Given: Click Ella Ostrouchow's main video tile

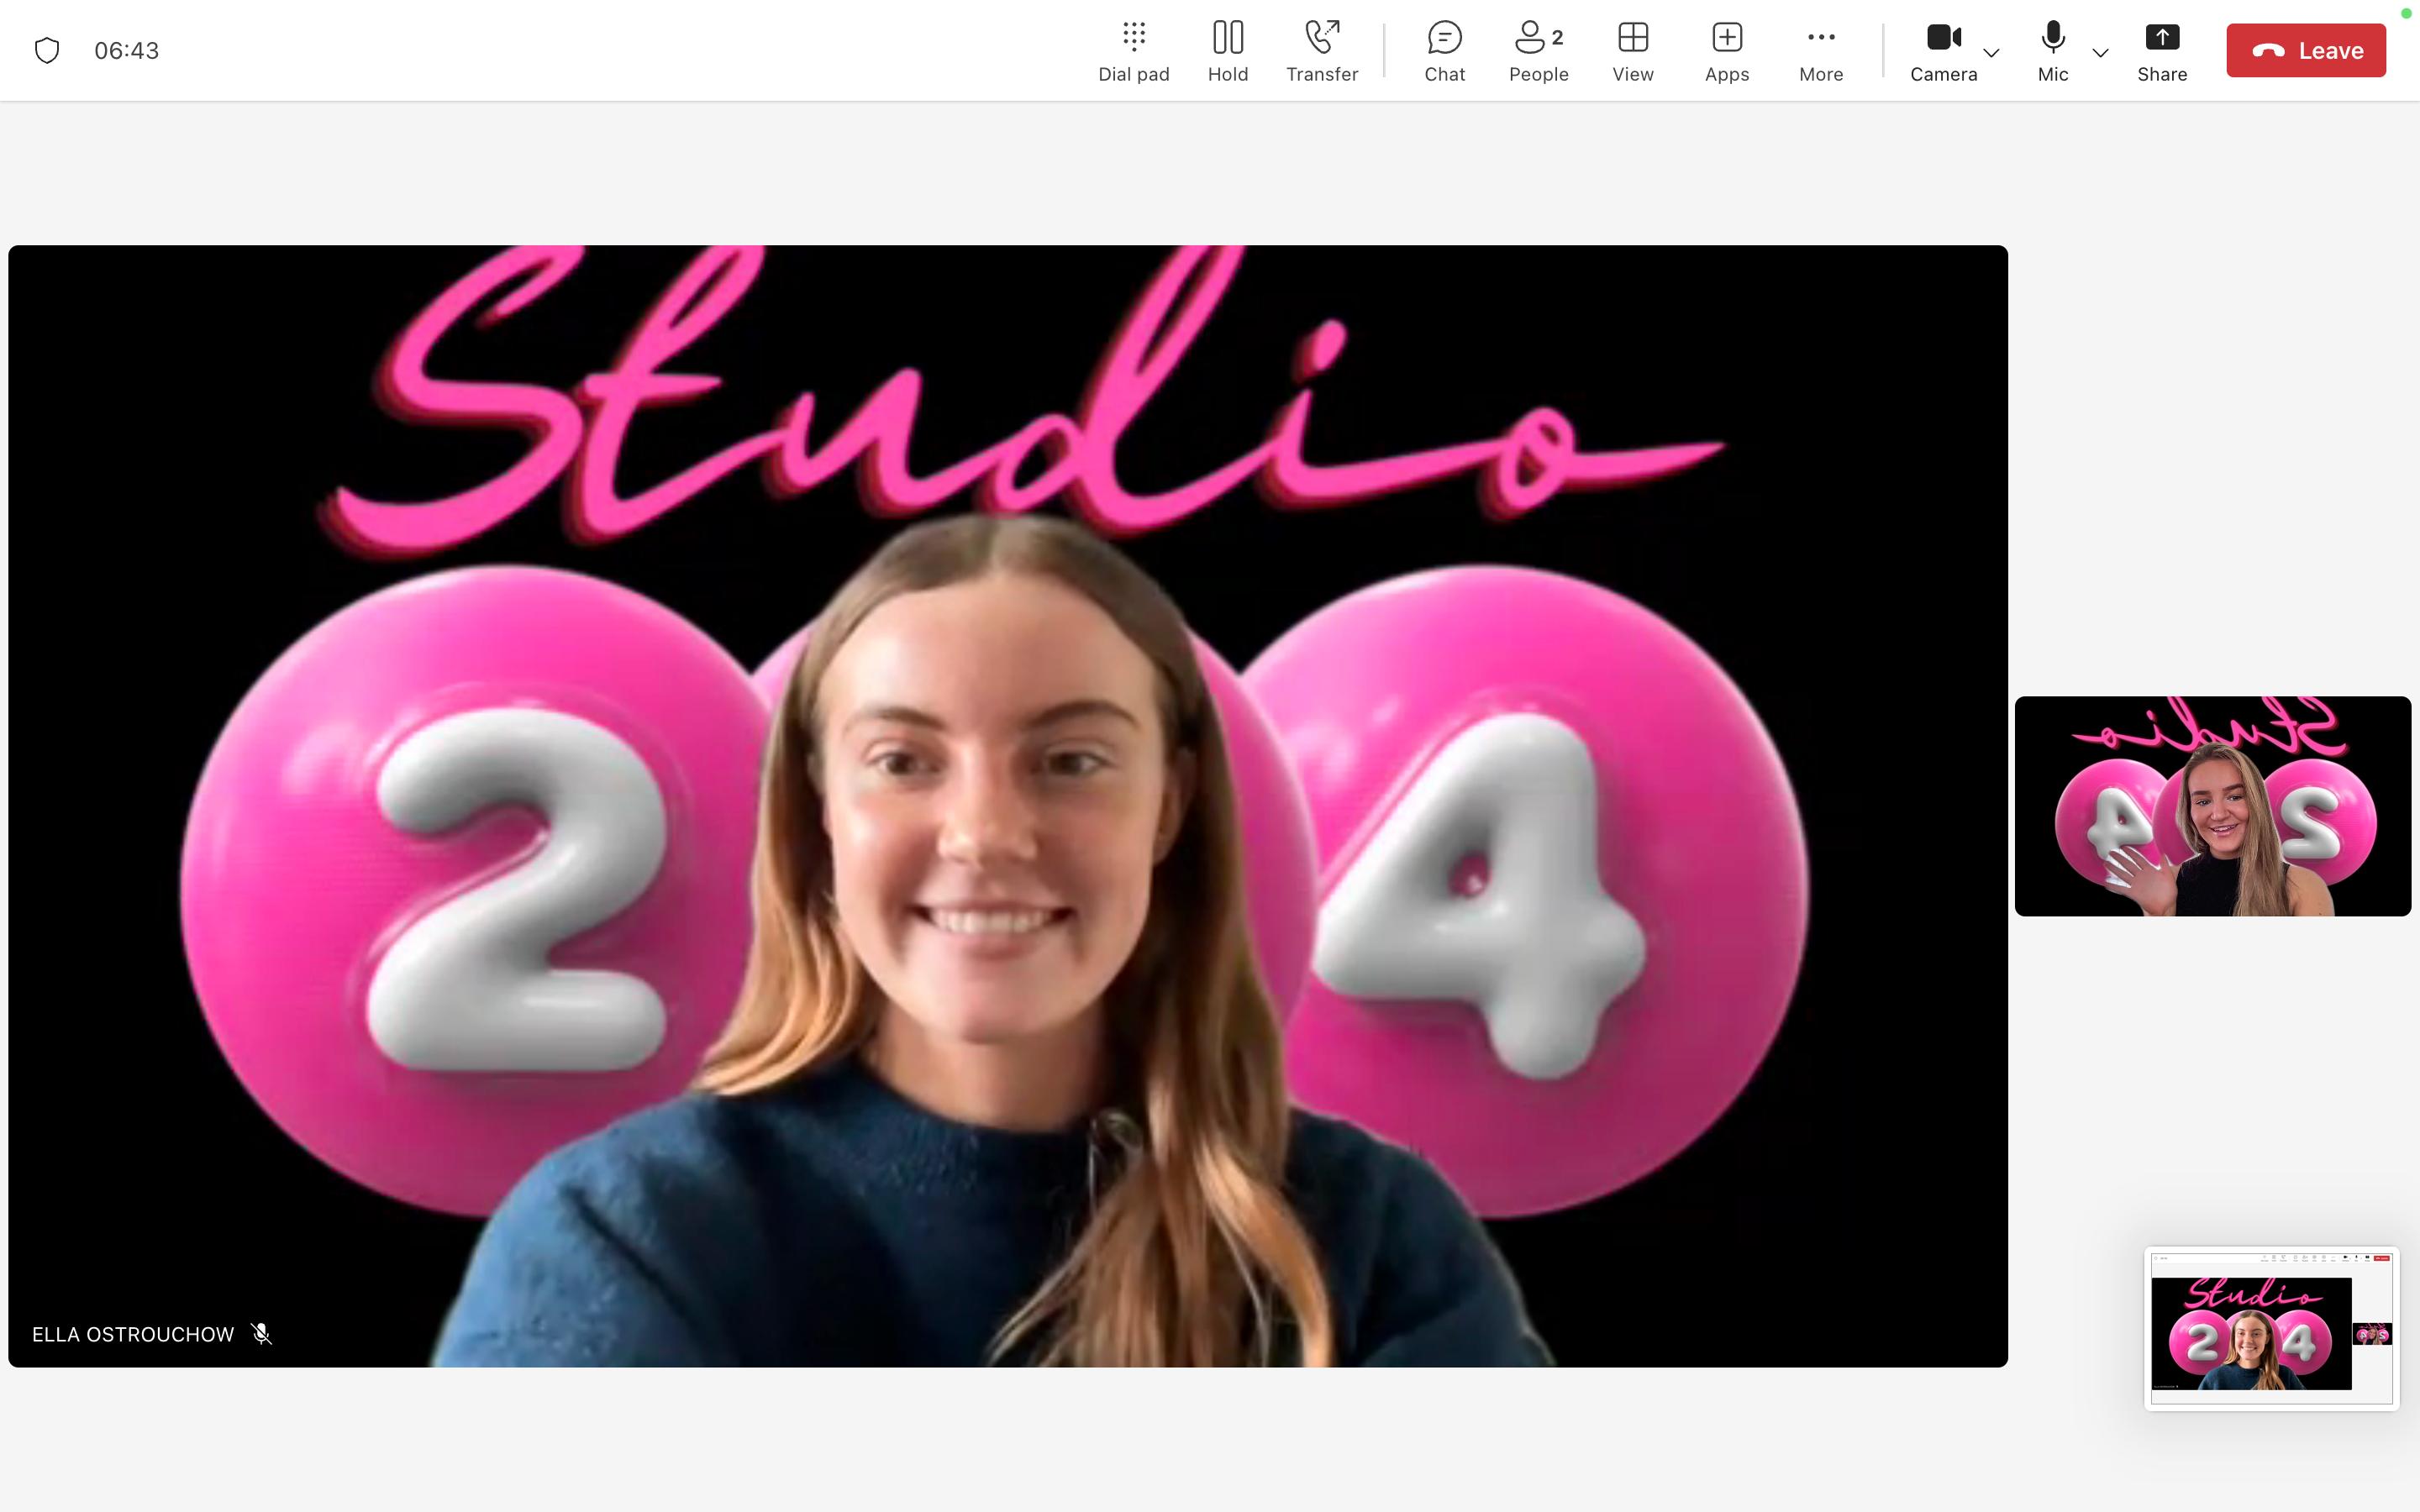Looking at the screenshot, I should [x=1007, y=806].
